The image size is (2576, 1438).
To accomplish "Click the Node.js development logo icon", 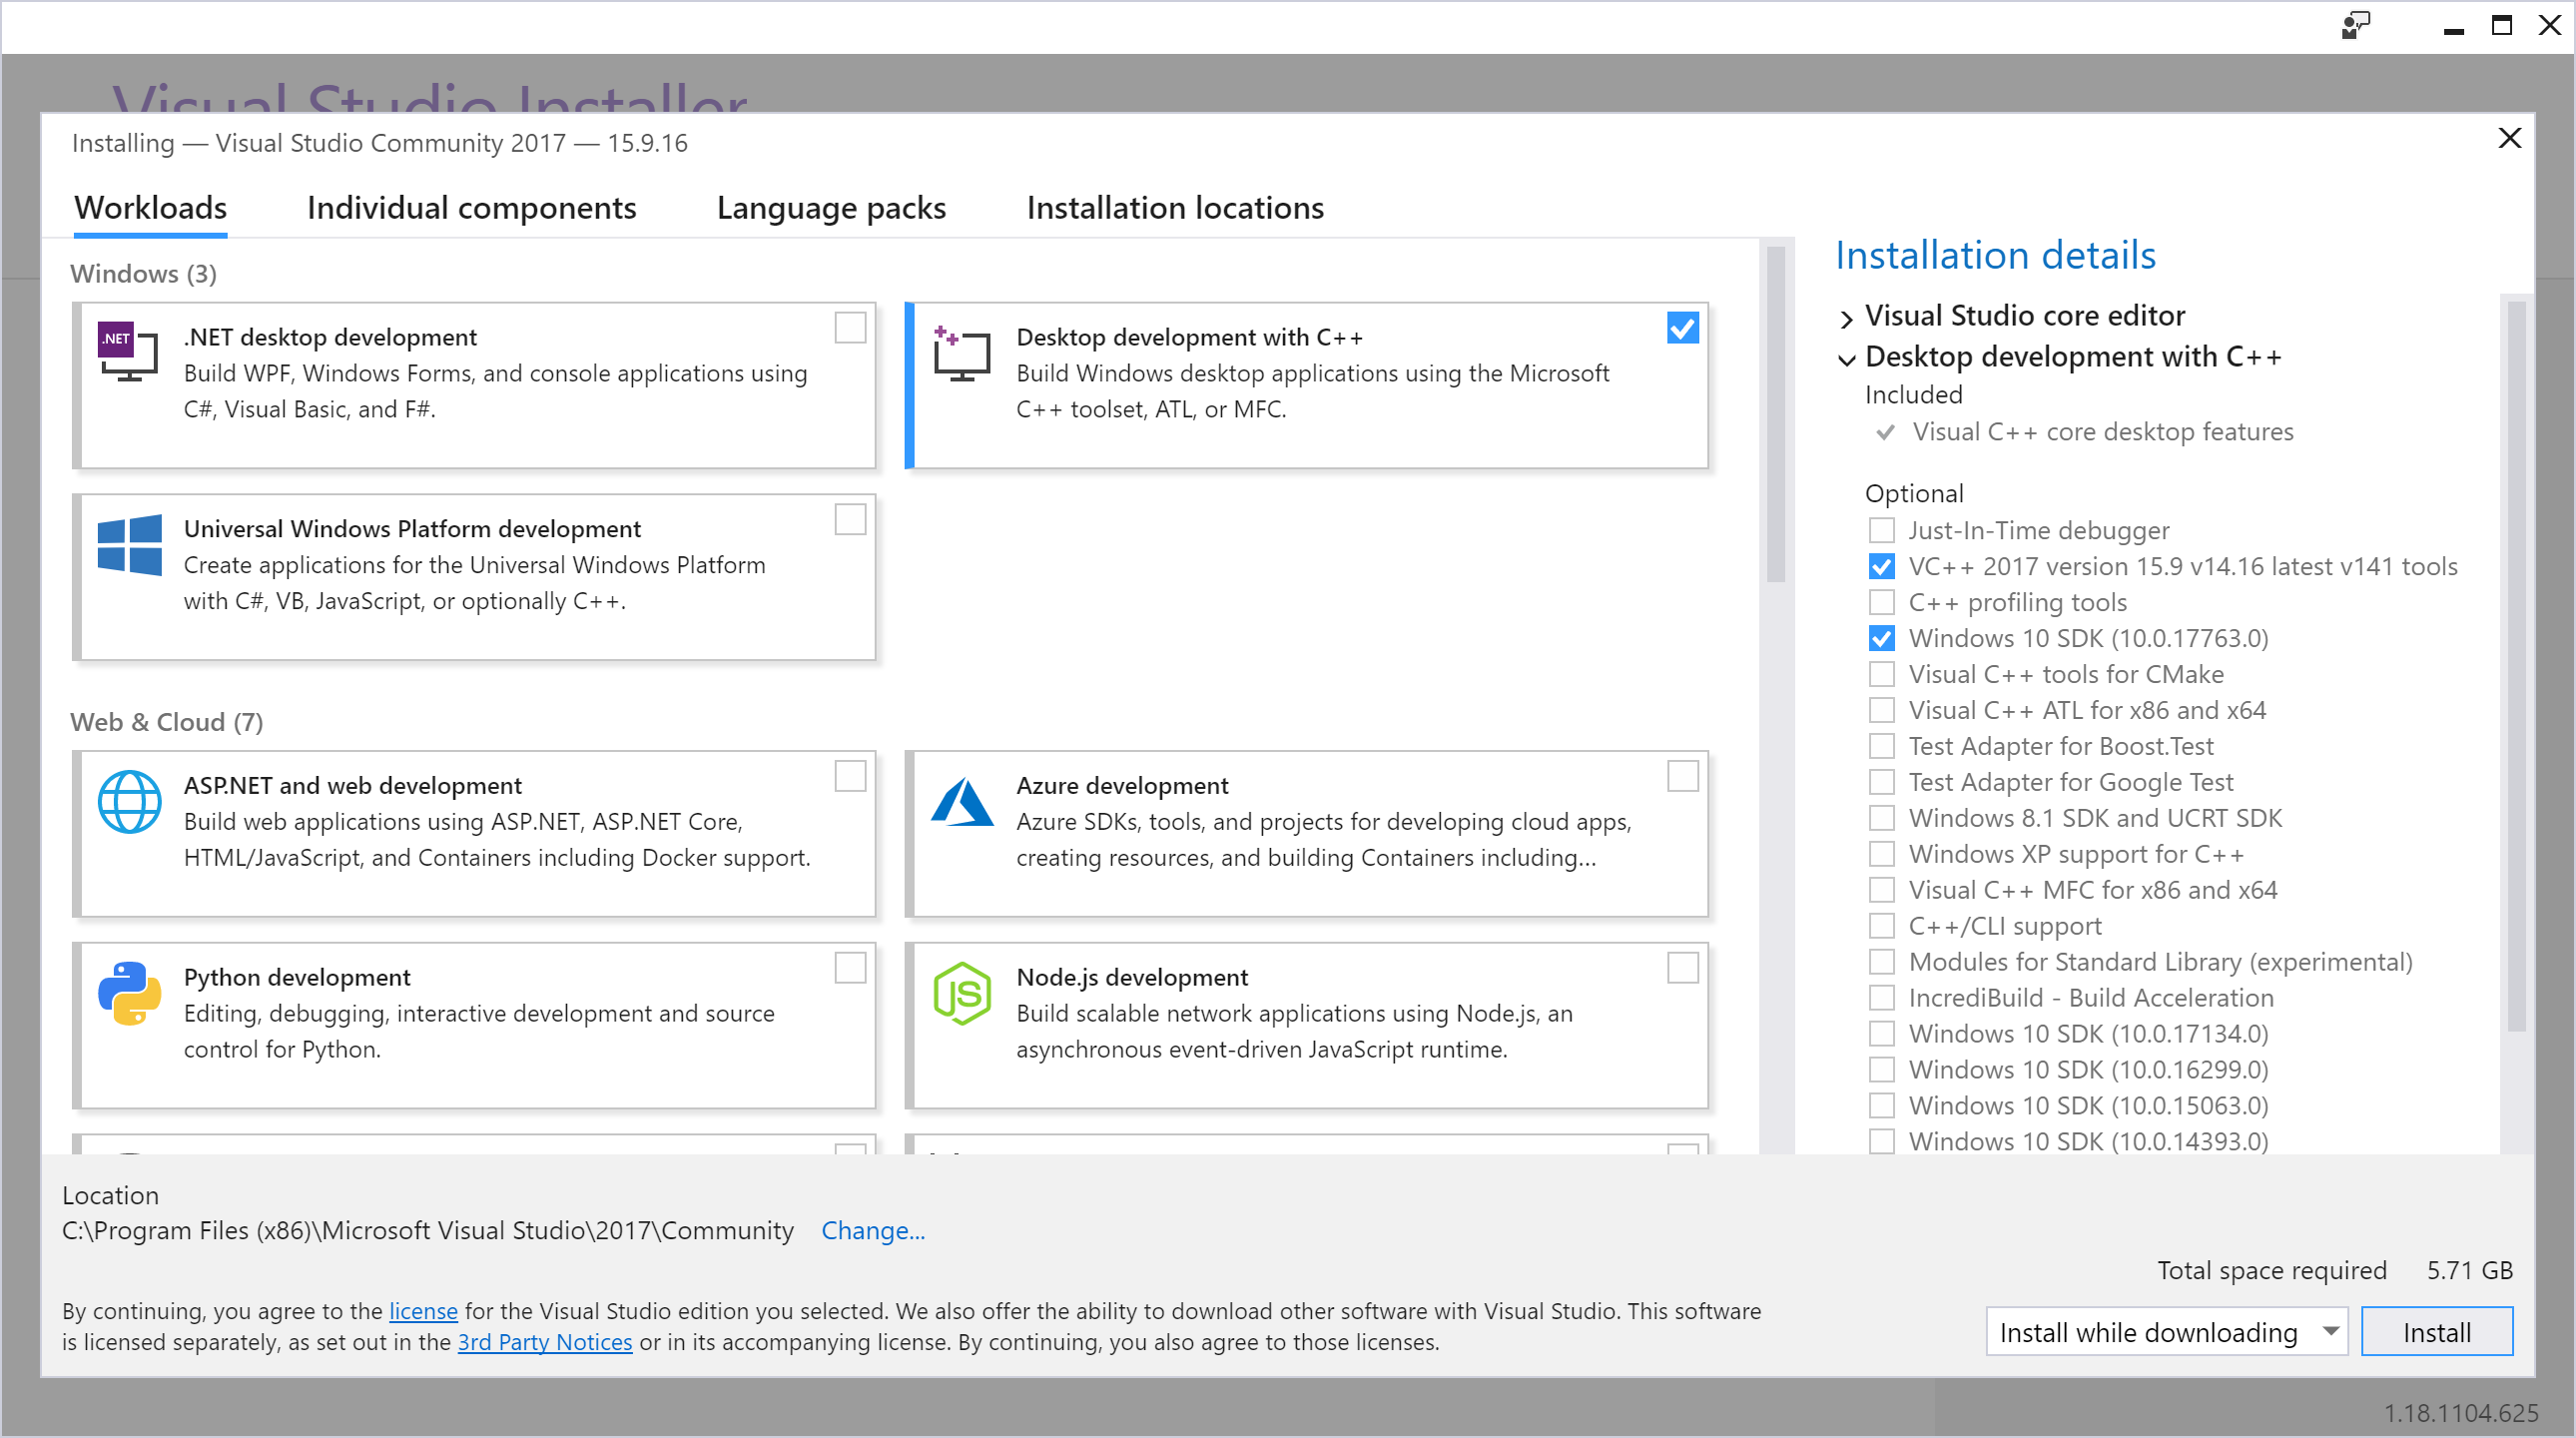I will point(962,993).
